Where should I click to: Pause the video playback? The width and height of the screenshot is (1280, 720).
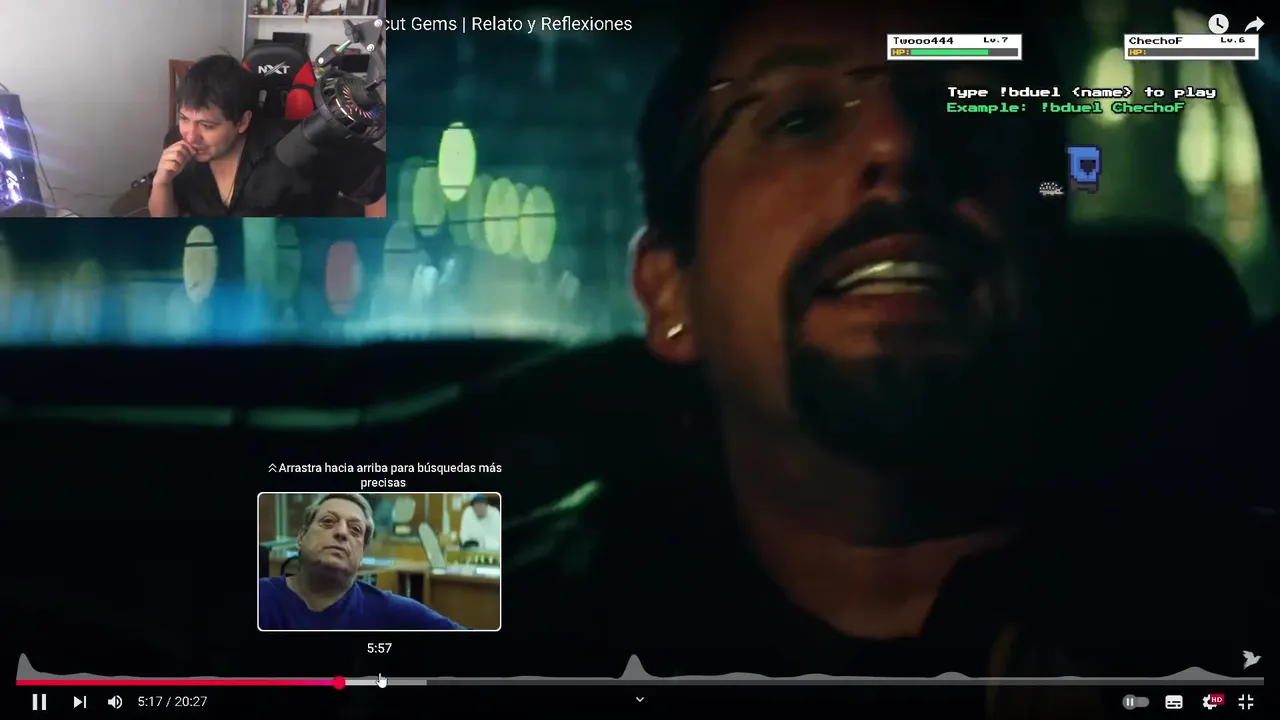(x=39, y=702)
